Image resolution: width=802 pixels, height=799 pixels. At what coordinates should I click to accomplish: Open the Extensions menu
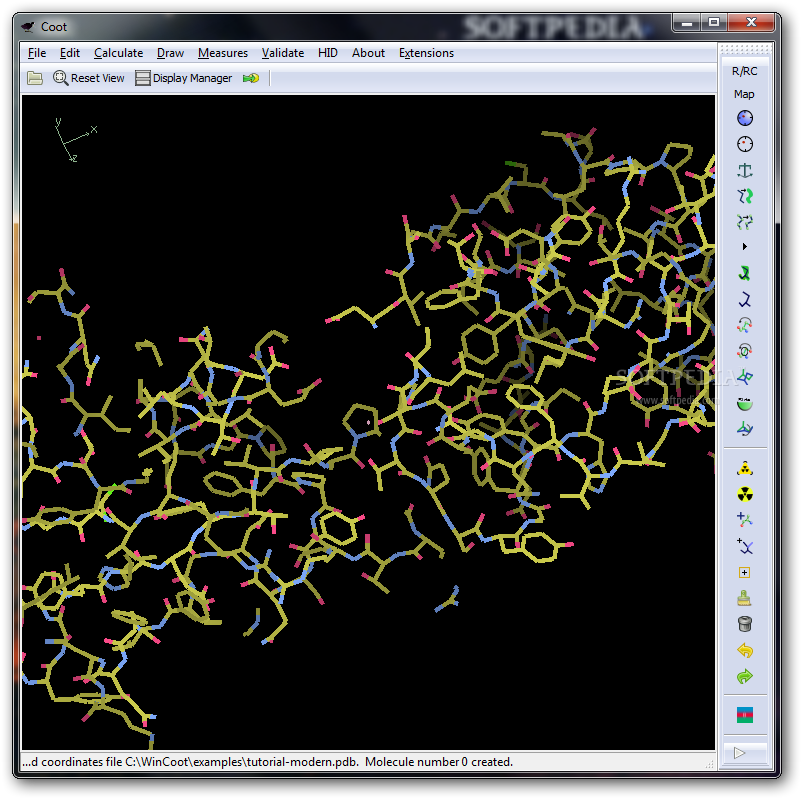(x=427, y=53)
